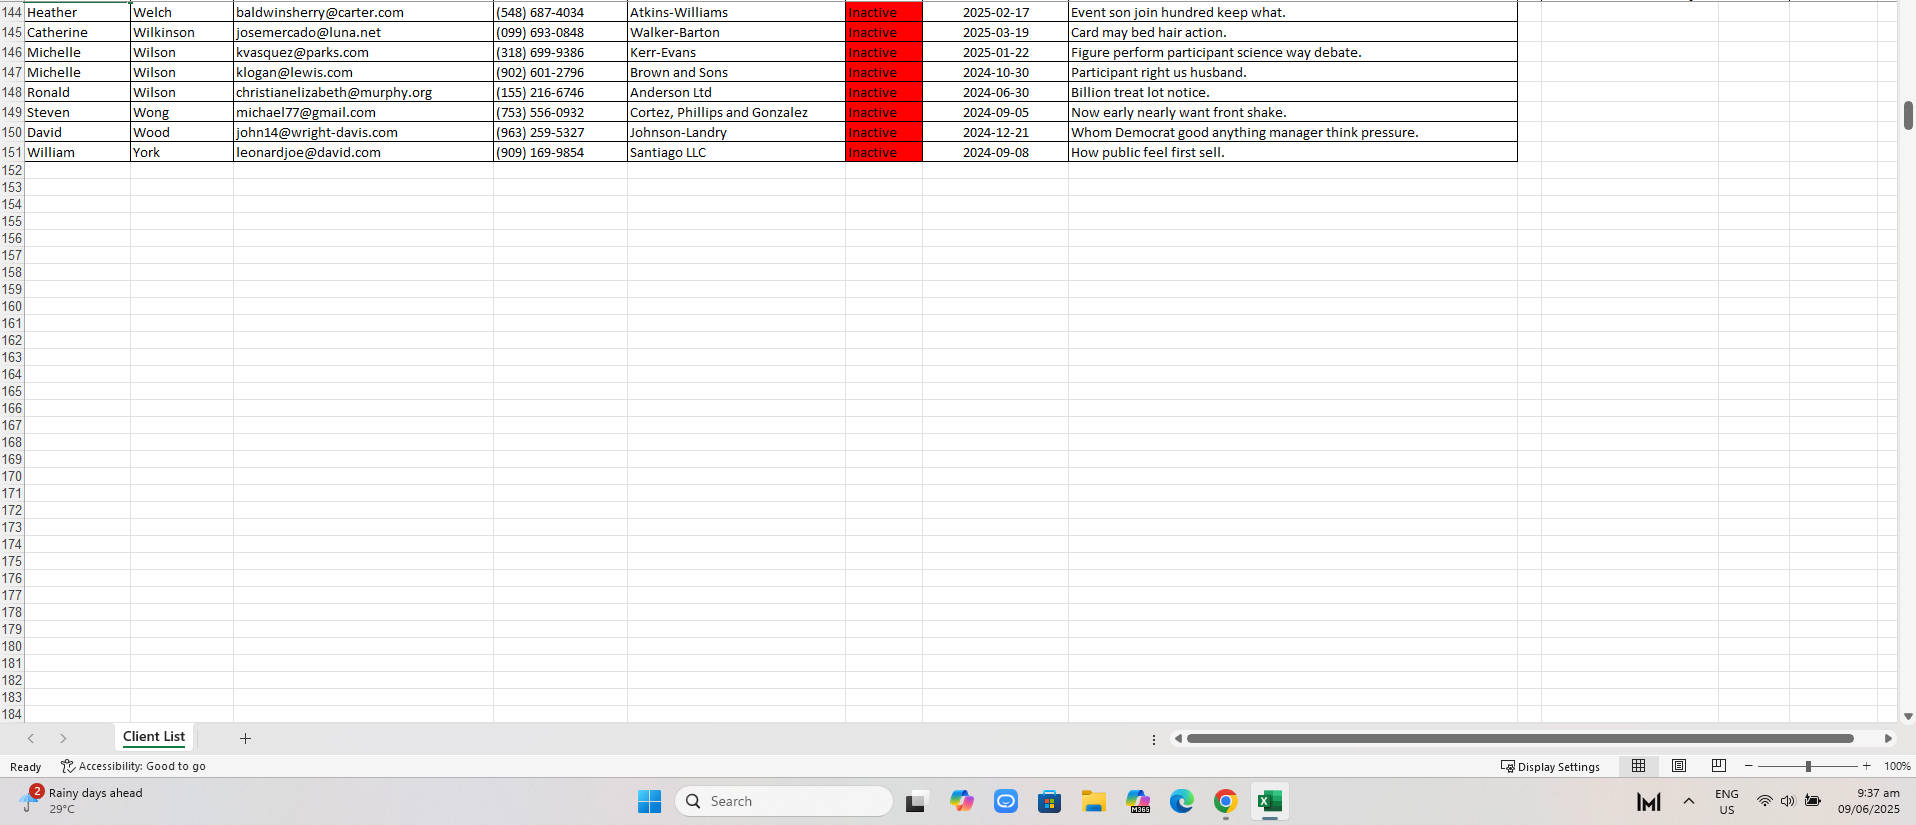
Task: Select row 144 header
Action: point(12,12)
